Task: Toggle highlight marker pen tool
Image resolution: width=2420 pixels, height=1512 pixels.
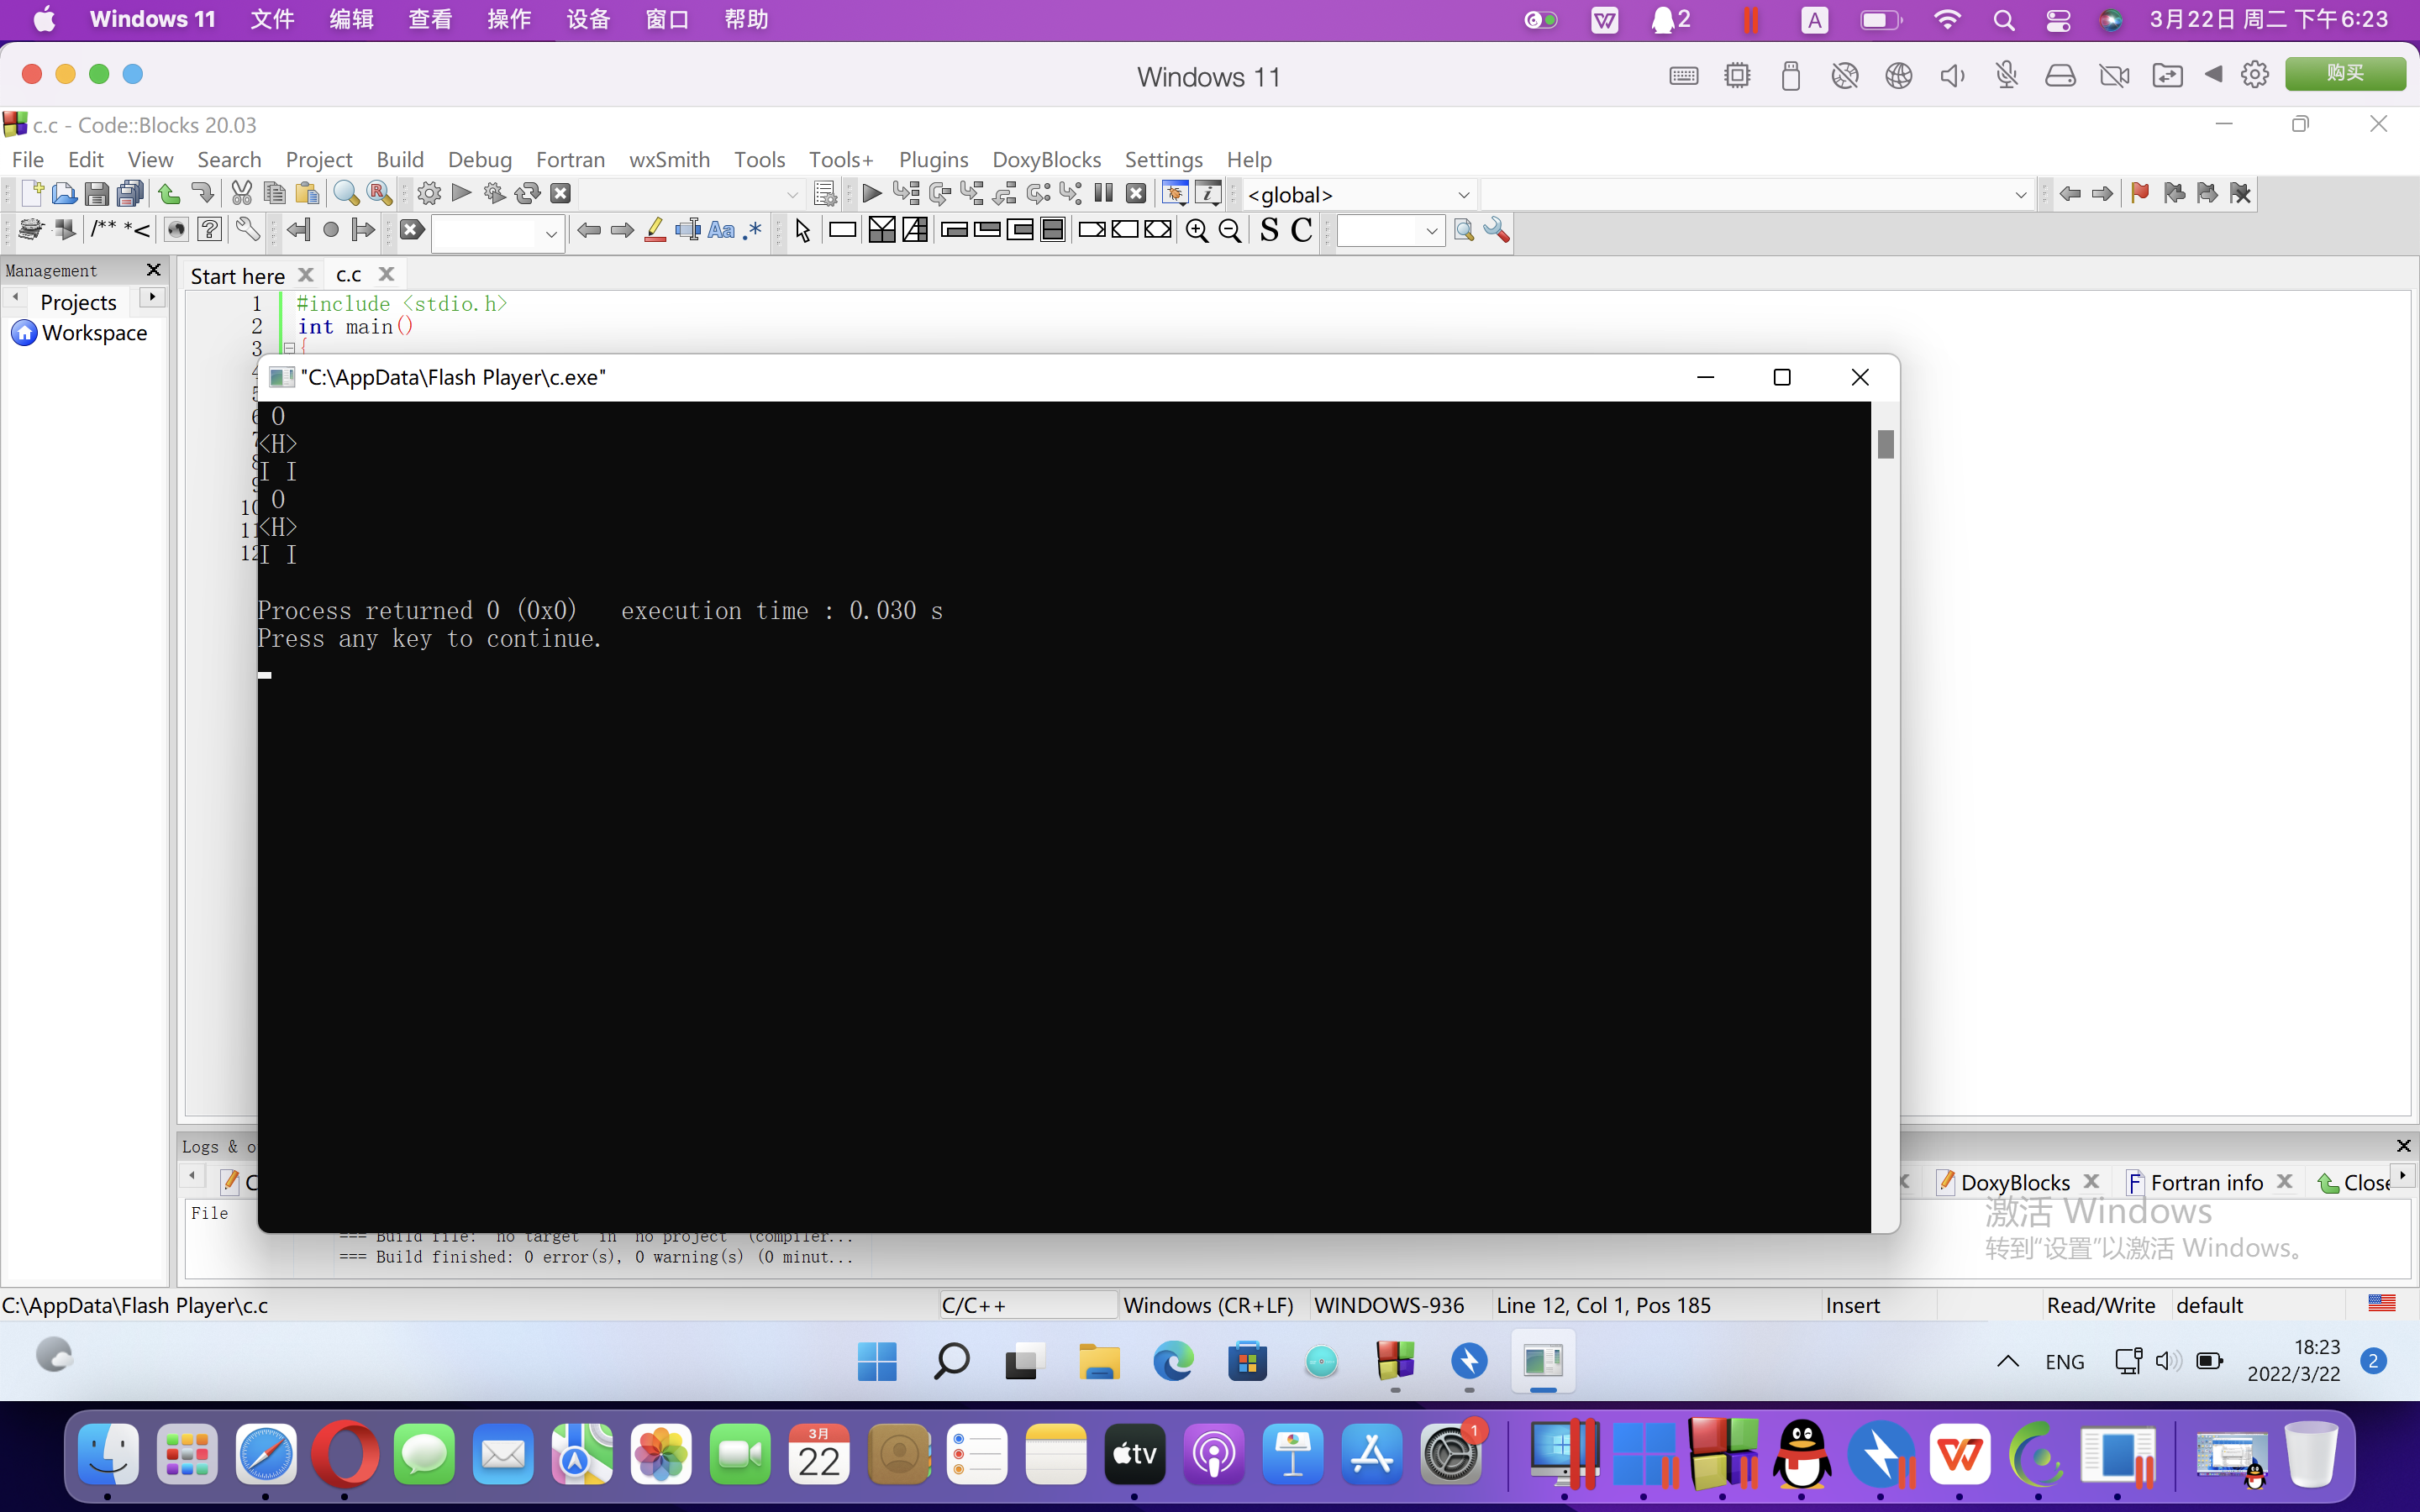Action: point(655,230)
